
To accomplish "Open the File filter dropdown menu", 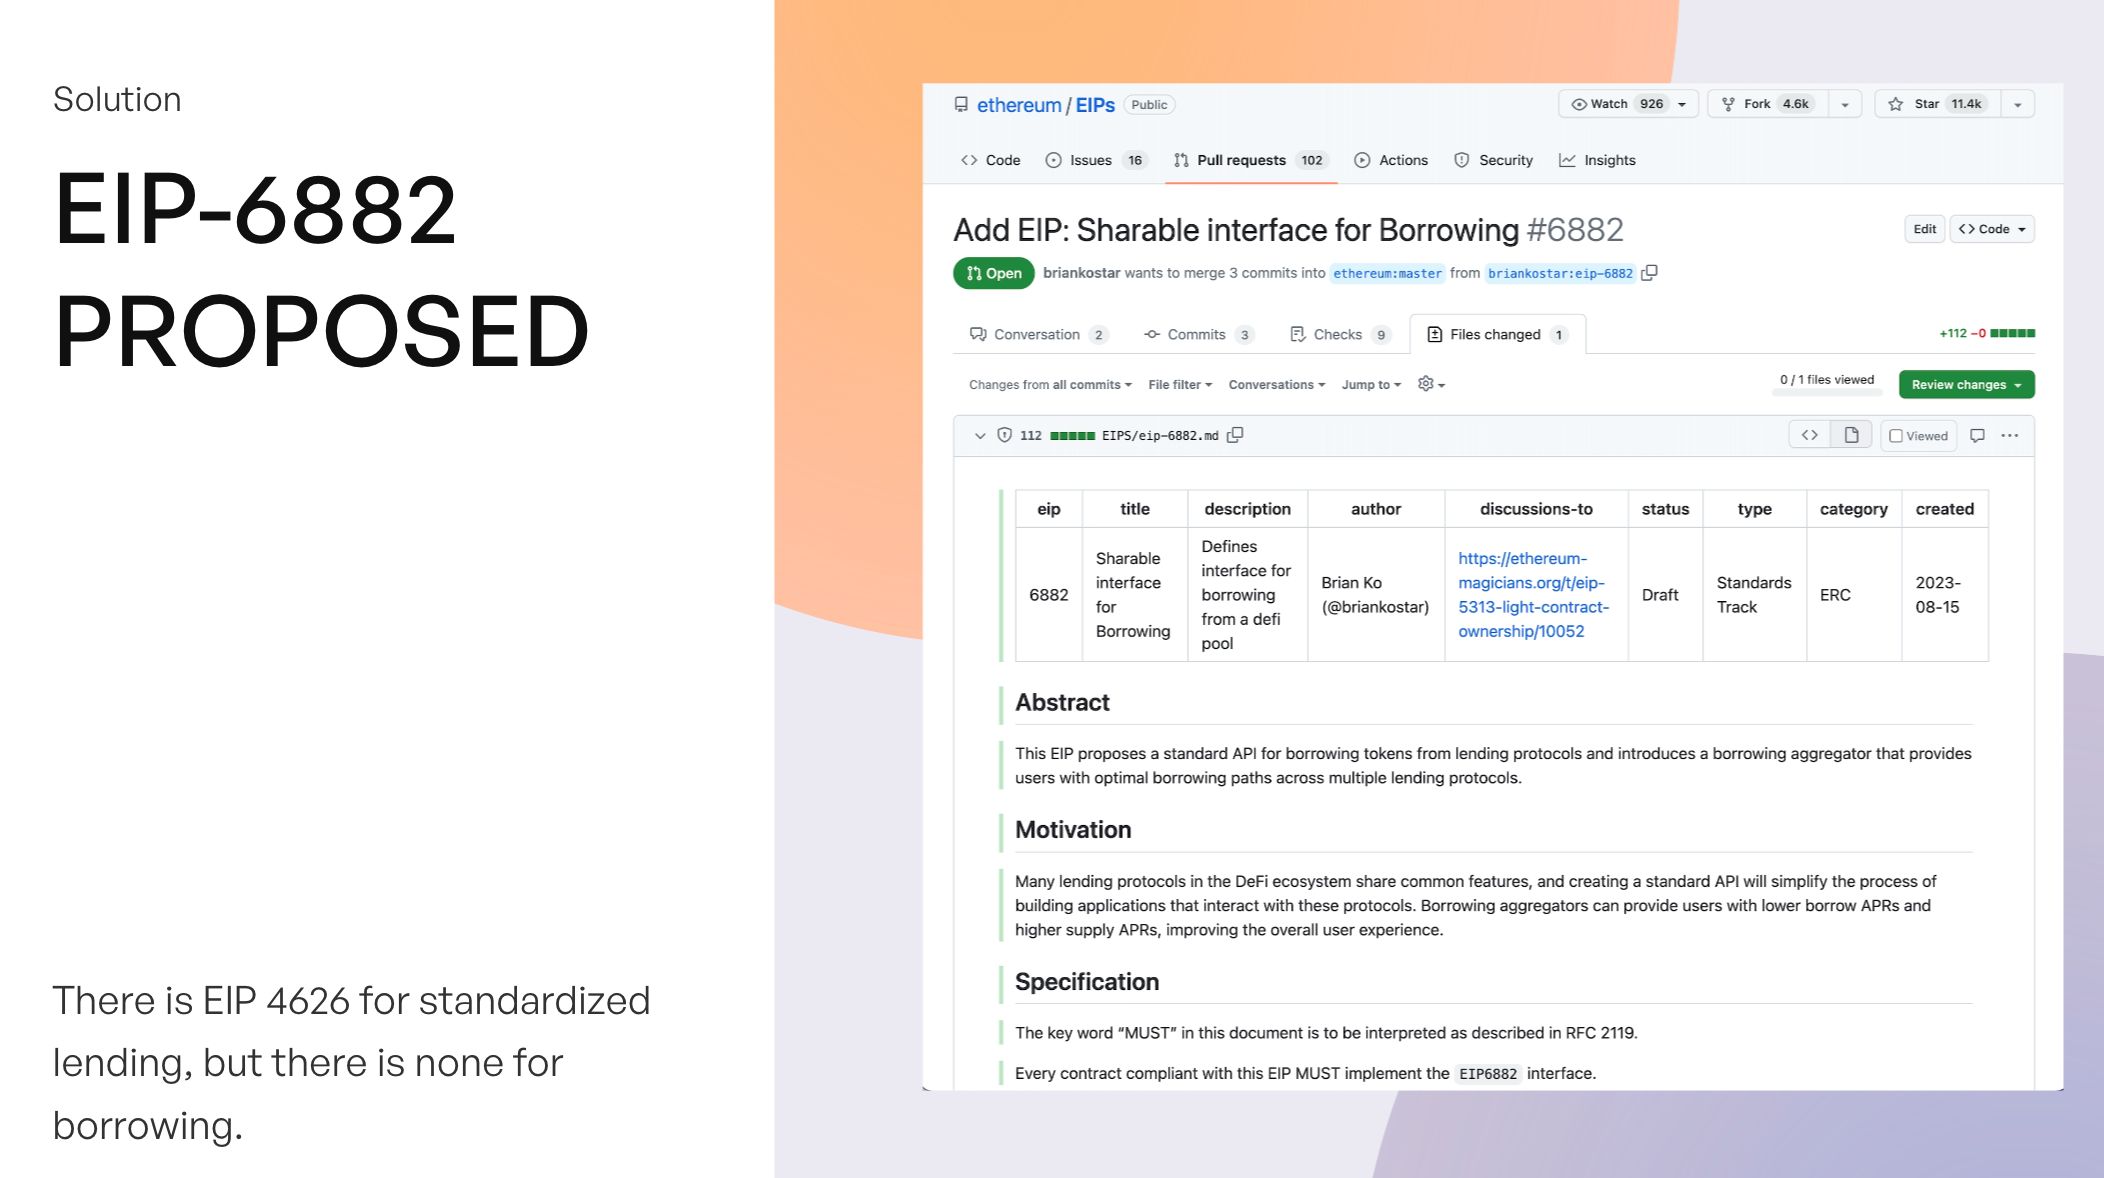I will (x=1176, y=383).
